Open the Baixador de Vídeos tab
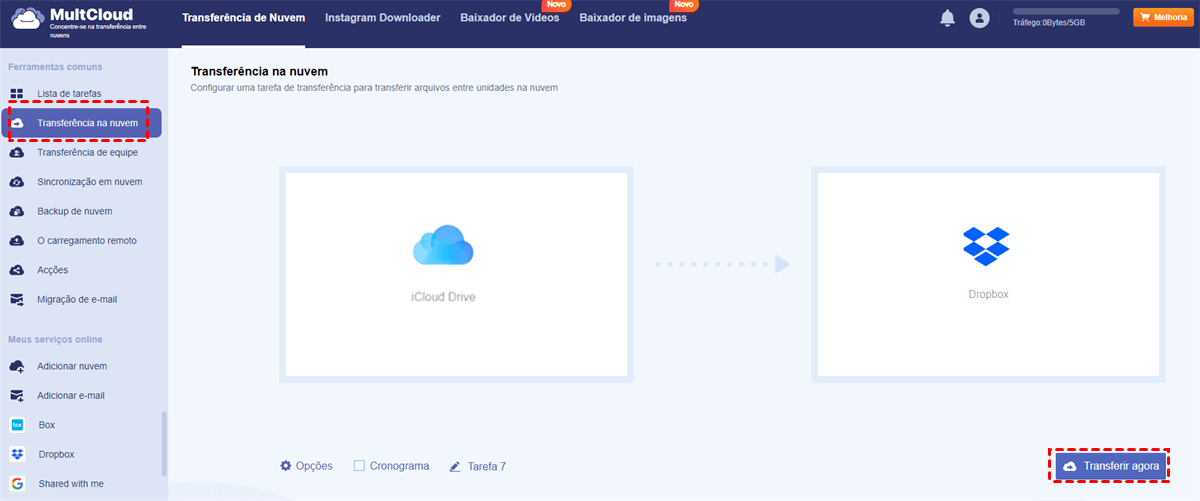The width and height of the screenshot is (1200, 501). point(510,18)
